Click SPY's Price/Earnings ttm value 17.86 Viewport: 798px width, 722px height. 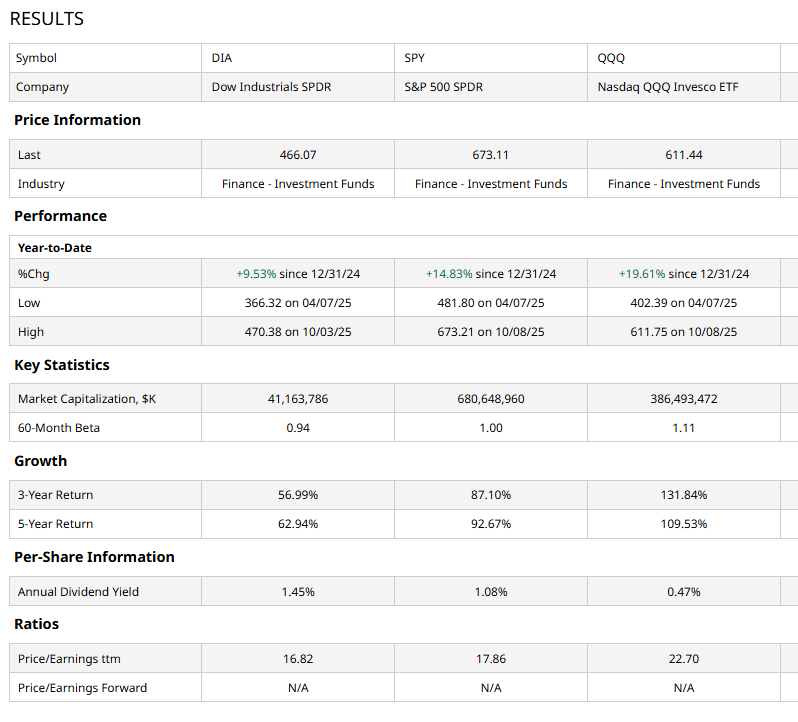491,659
